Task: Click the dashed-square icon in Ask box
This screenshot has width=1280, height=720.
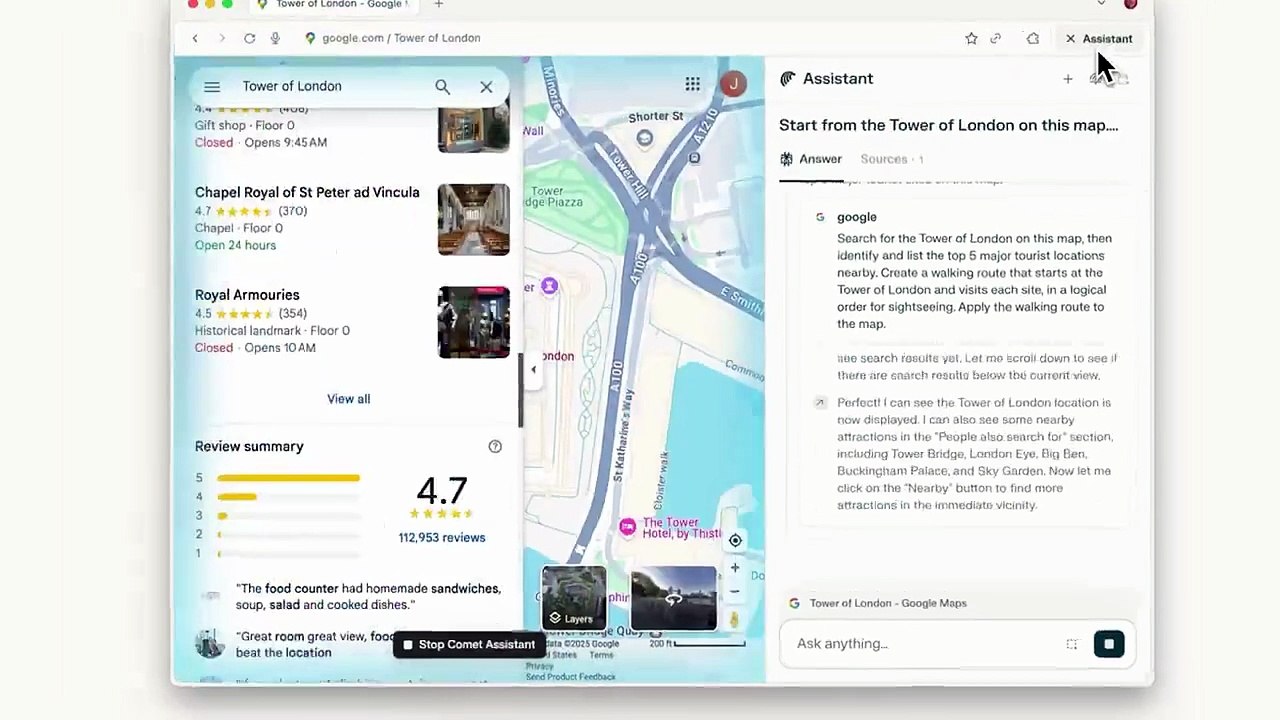Action: coord(1072,644)
